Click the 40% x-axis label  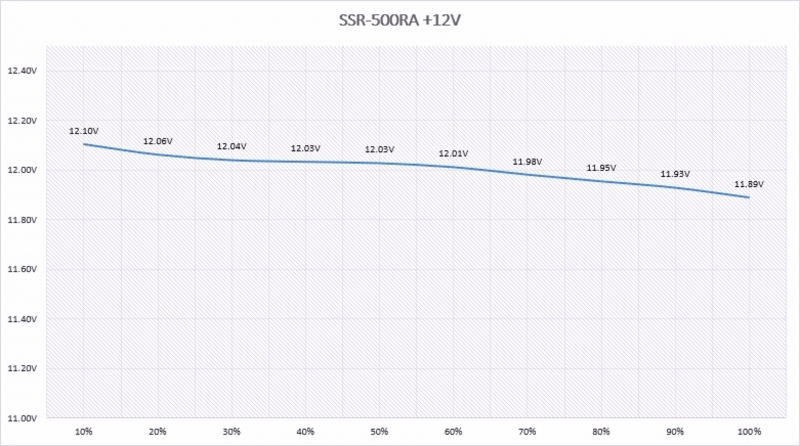point(306,432)
